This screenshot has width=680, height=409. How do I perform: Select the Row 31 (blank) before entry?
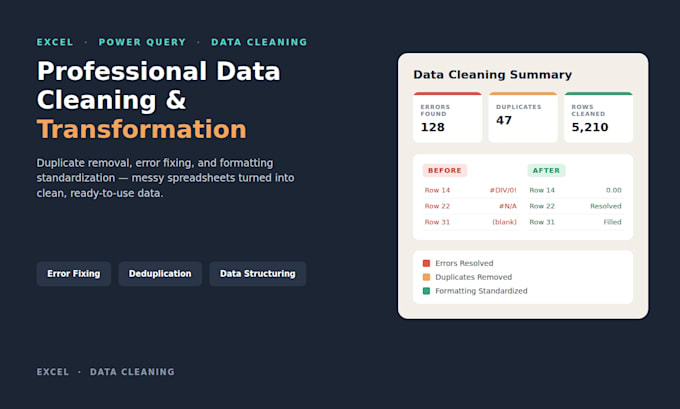[x=471, y=222]
